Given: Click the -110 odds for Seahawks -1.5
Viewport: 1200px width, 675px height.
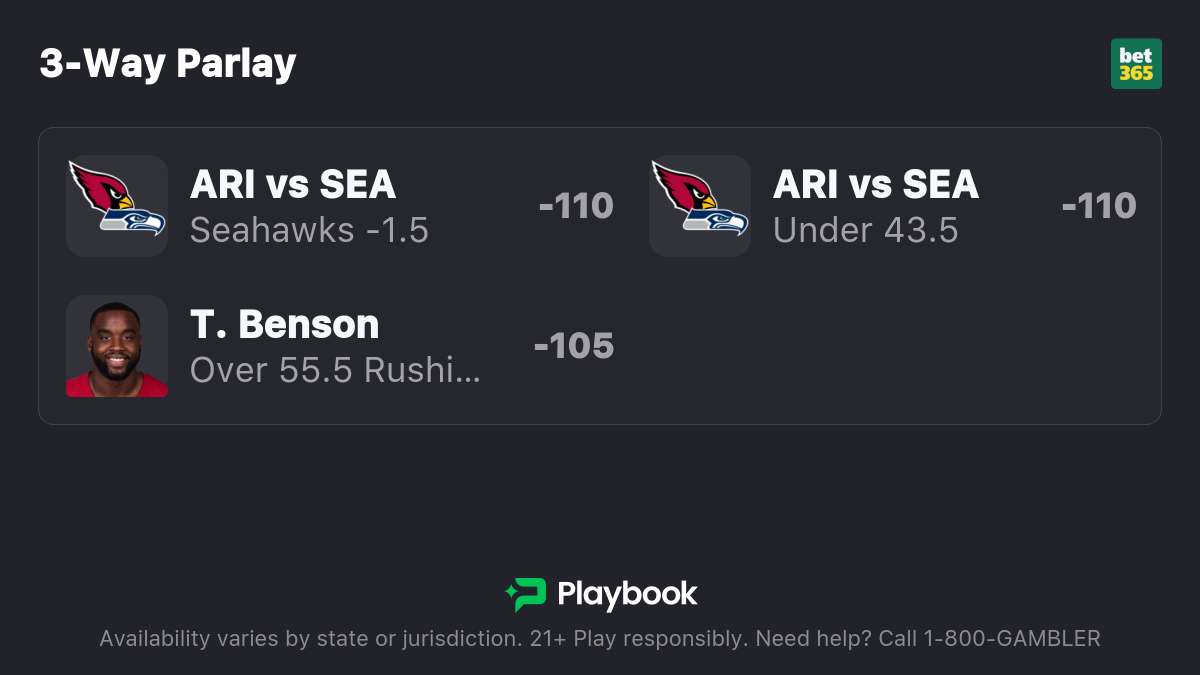Looking at the screenshot, I should [x=576, y=206].
